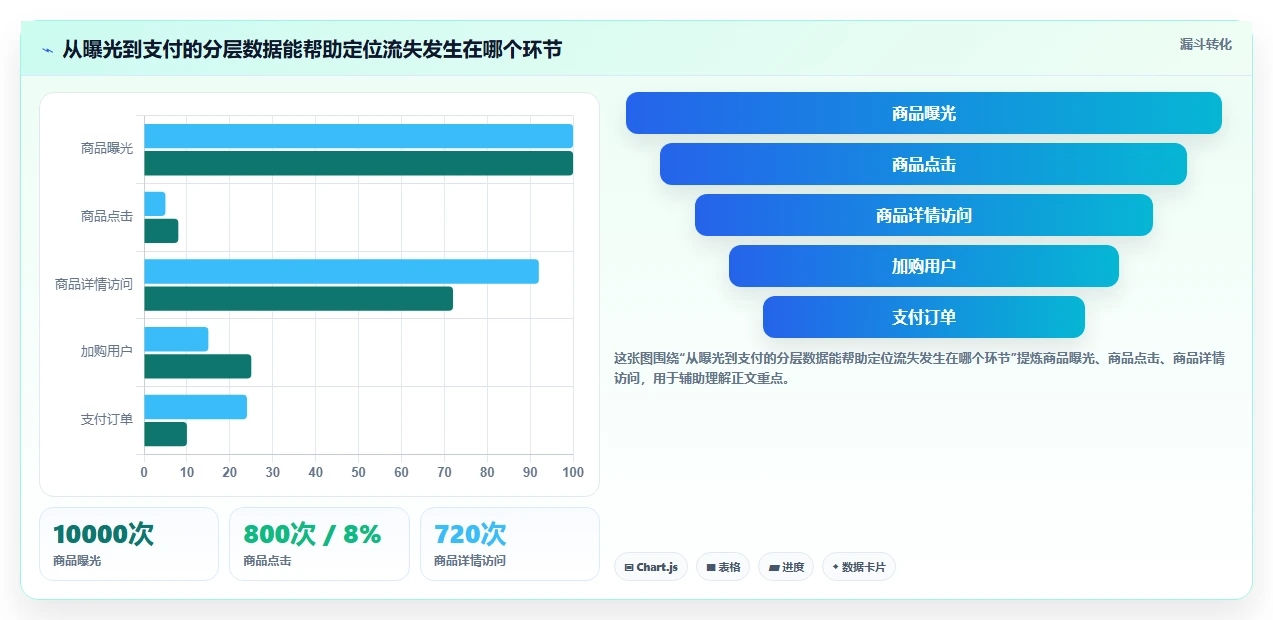Click the 商品点击 chart axis label
The image size is (1273, 620).
click(107, 216)
